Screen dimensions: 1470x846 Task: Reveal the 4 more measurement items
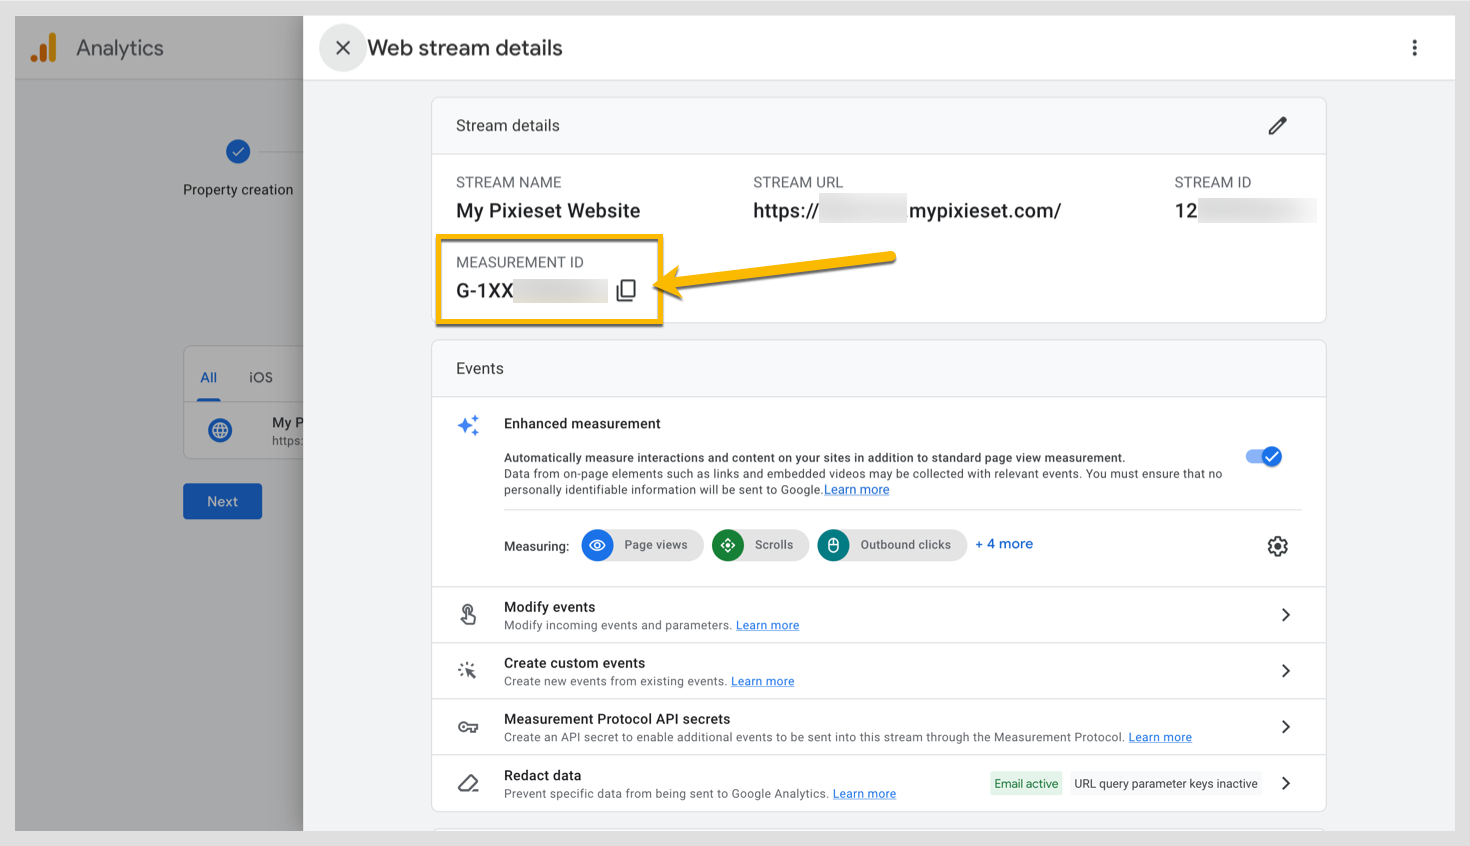1004,543
